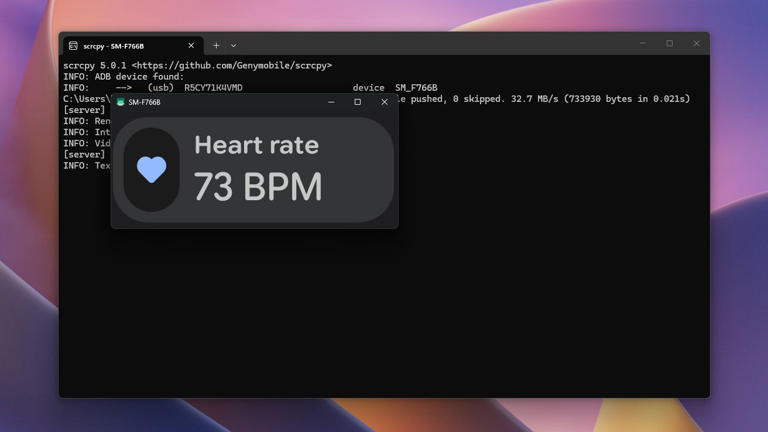Click the 'INFO: ADB device found:' line
Screen dimensions: 768x432
tap(123, 76)
